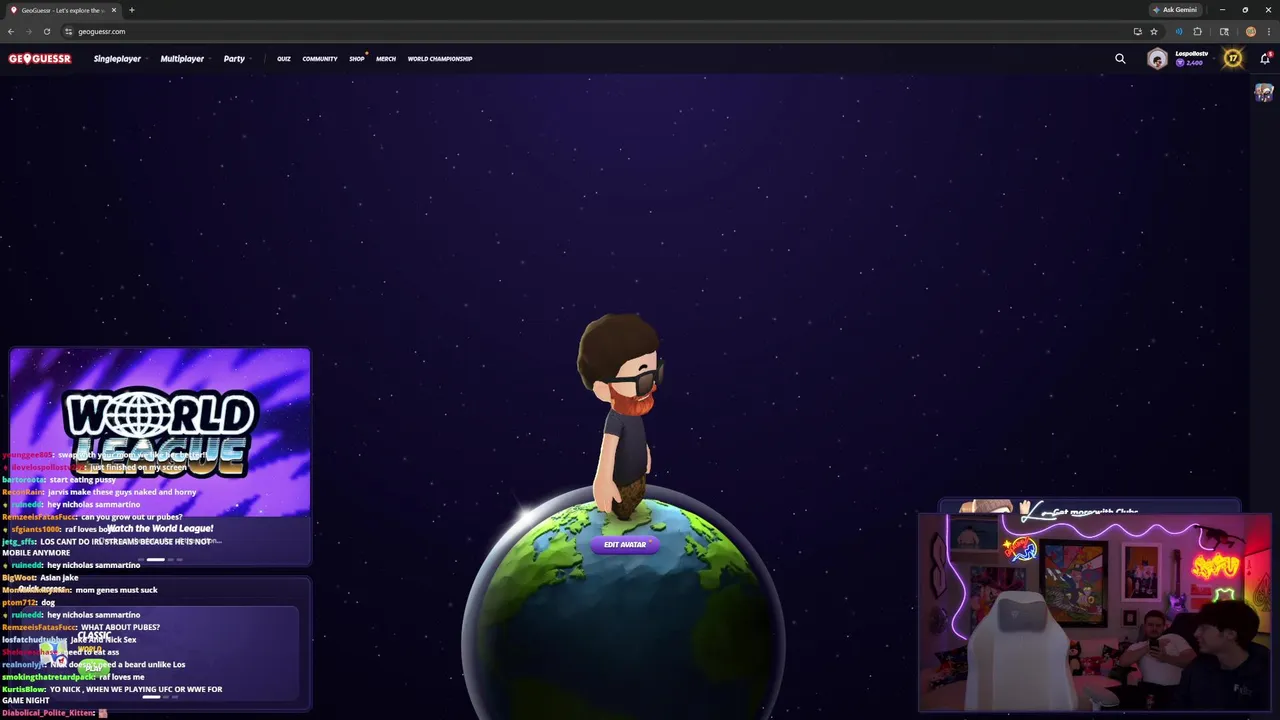Click the EDIT AVATAR button
Screen dimensions: 1280x720
(x=625, y=545)
